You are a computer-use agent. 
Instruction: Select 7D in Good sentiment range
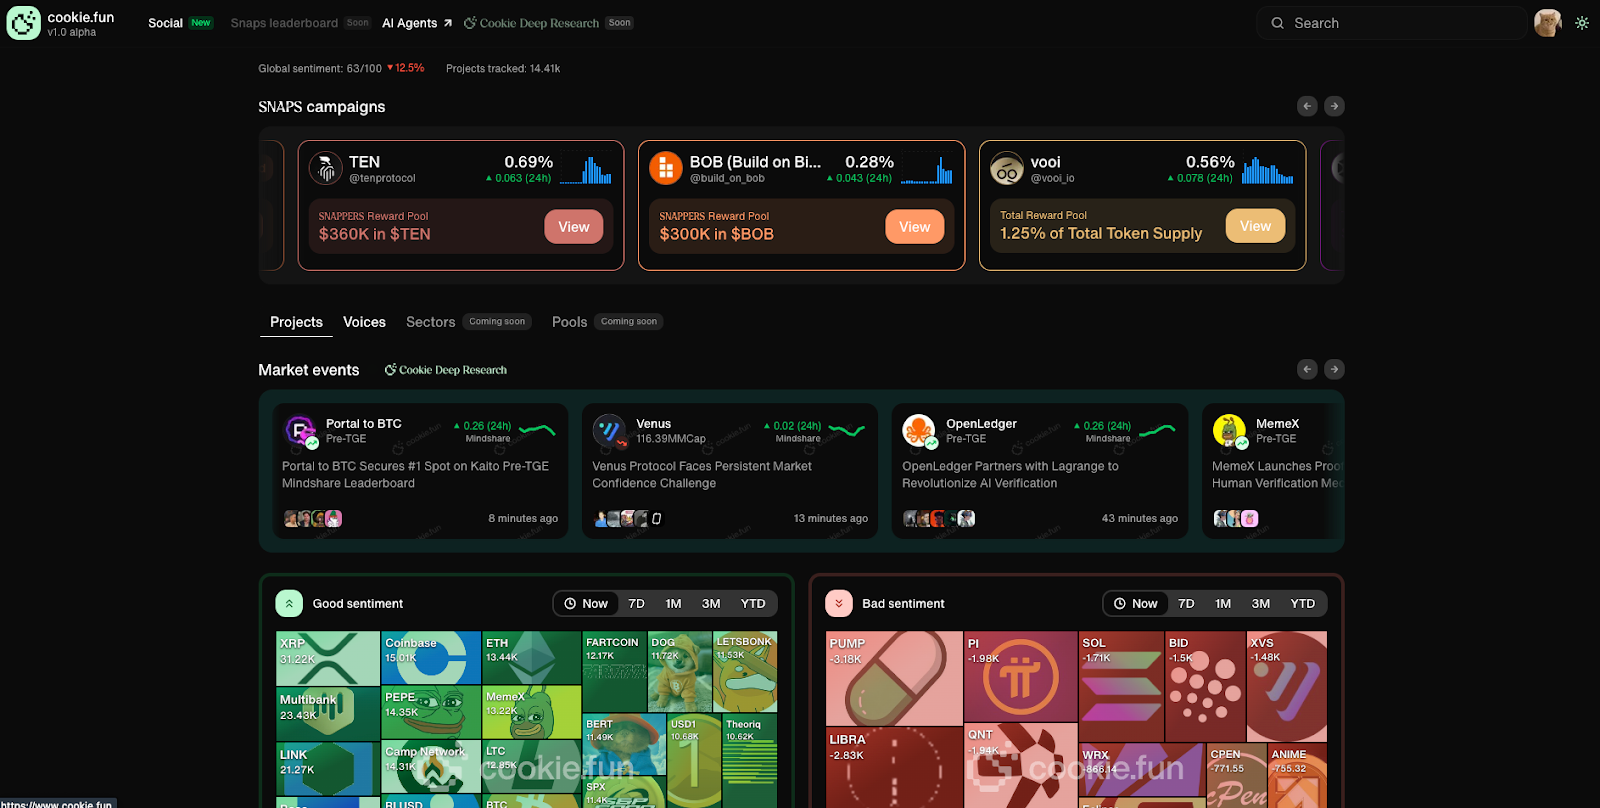pyautogui.click(x=636, y=604)
